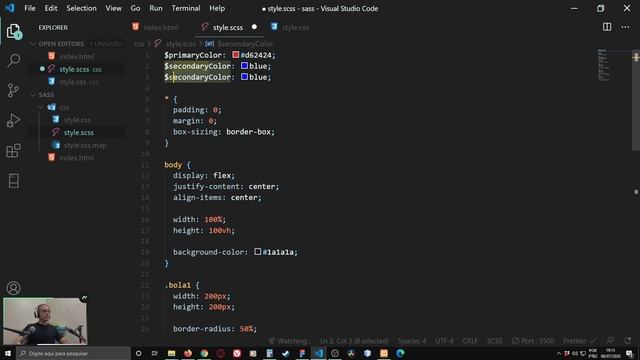Click the unsaved dot on style.scss tab
Screen dimensions: 640x360
[254, 27]
